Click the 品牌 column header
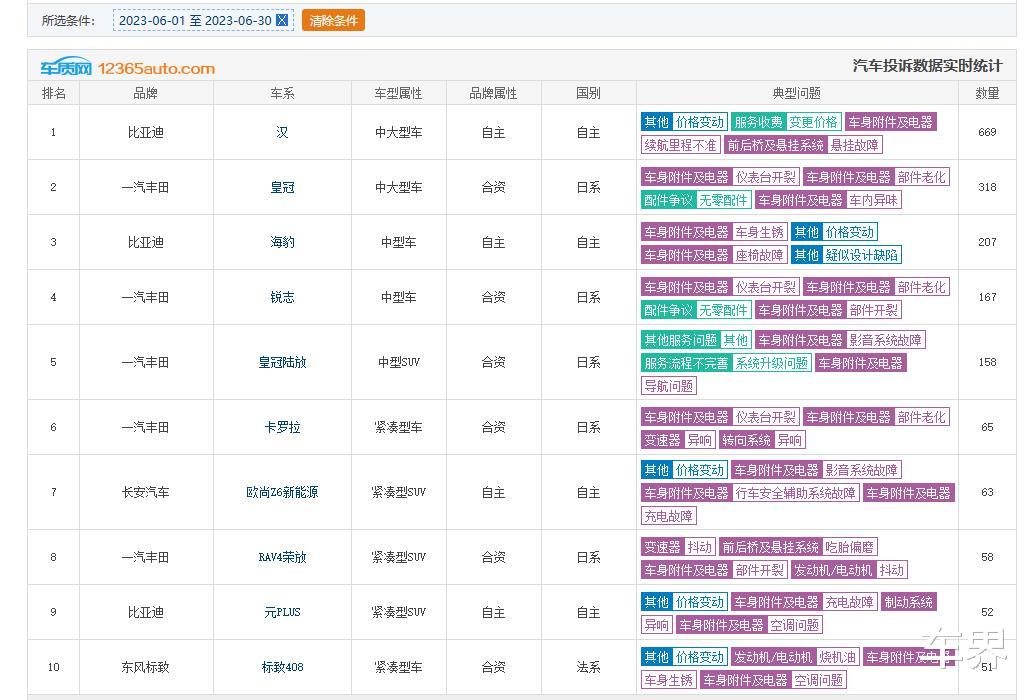This screenshot has width=1031, height=700. tap(145, 93)
